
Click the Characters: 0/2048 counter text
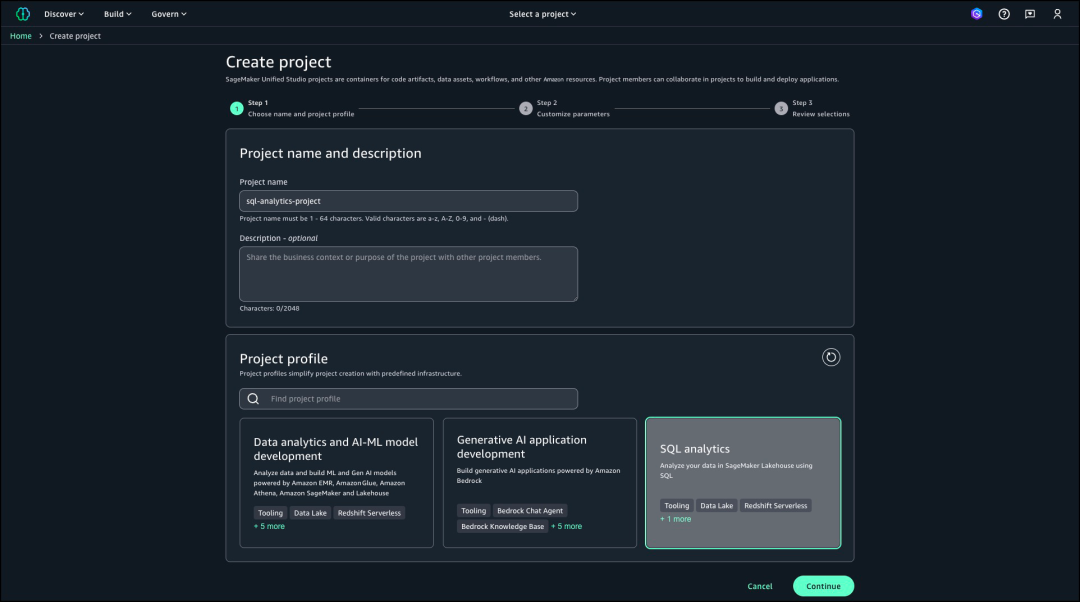pyautogui.click(x=269, y=309)
